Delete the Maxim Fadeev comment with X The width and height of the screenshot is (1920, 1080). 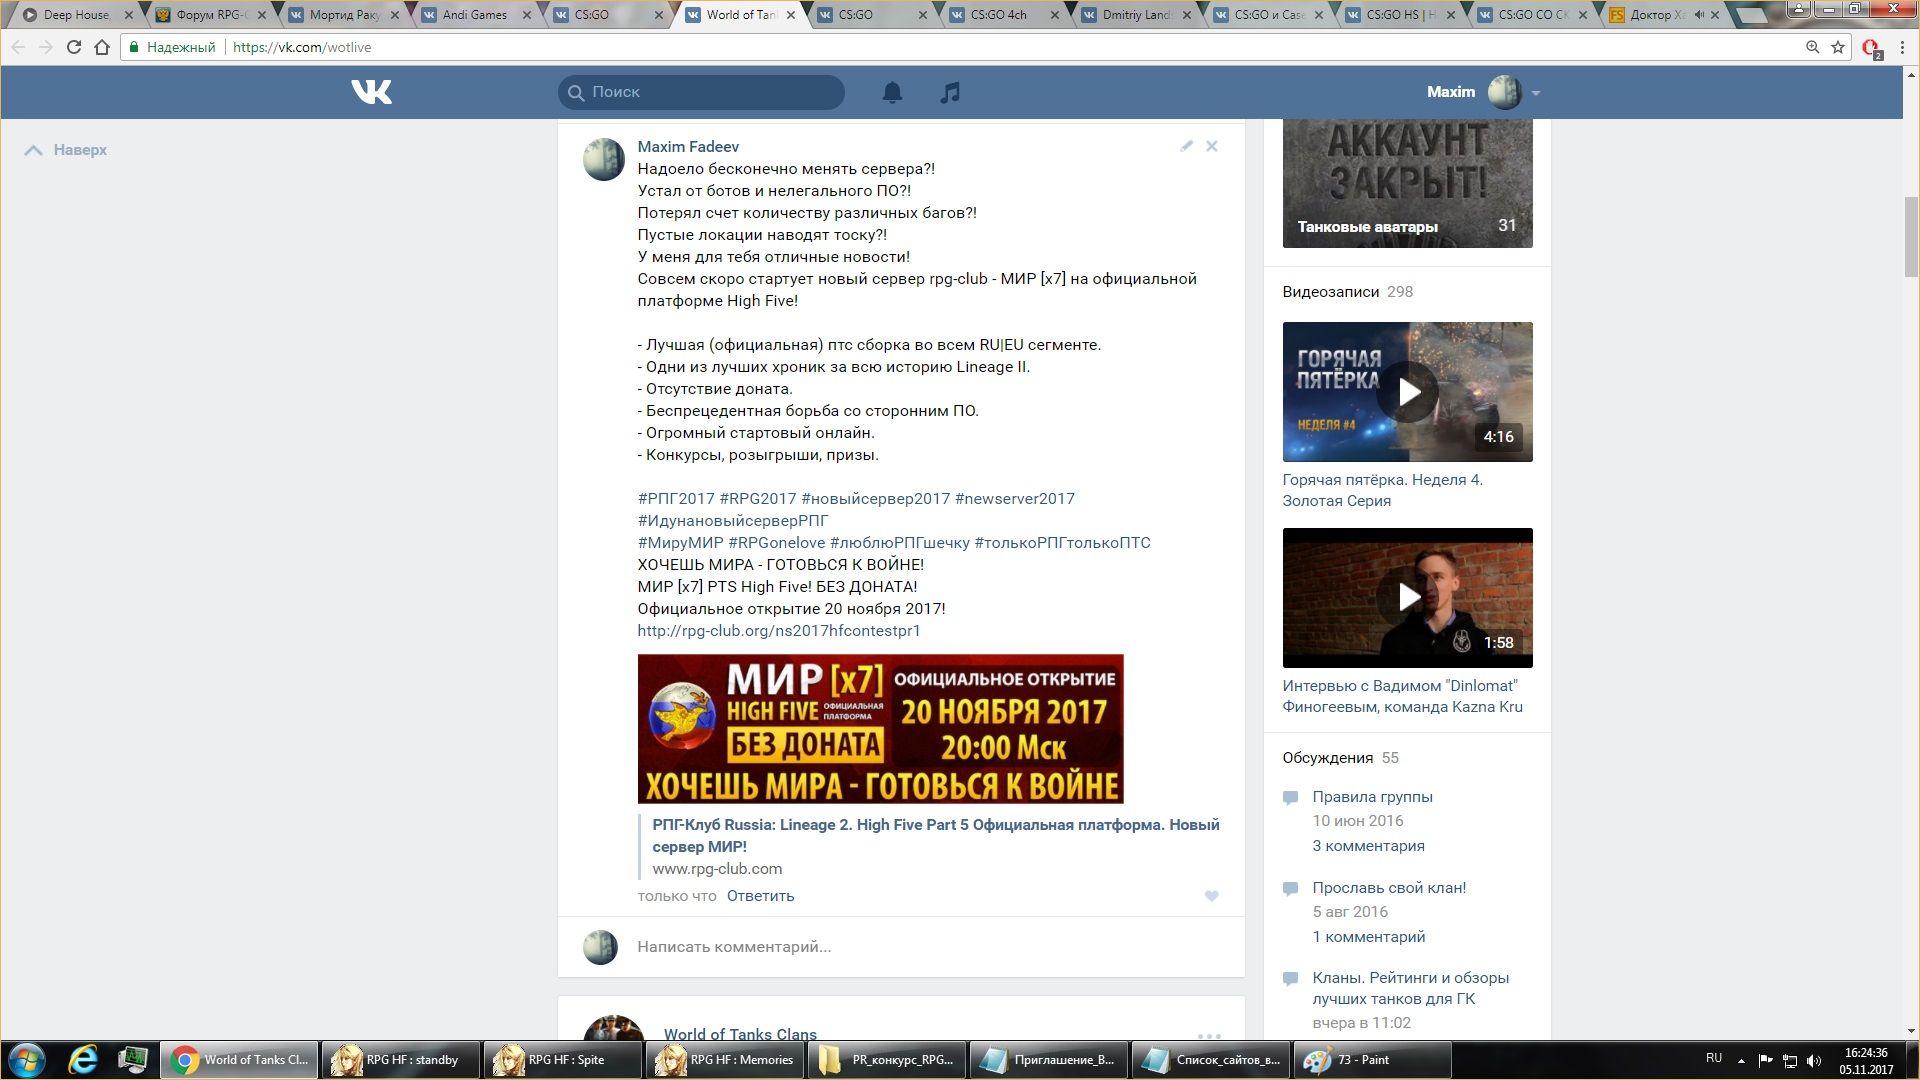click(1211, 146)
